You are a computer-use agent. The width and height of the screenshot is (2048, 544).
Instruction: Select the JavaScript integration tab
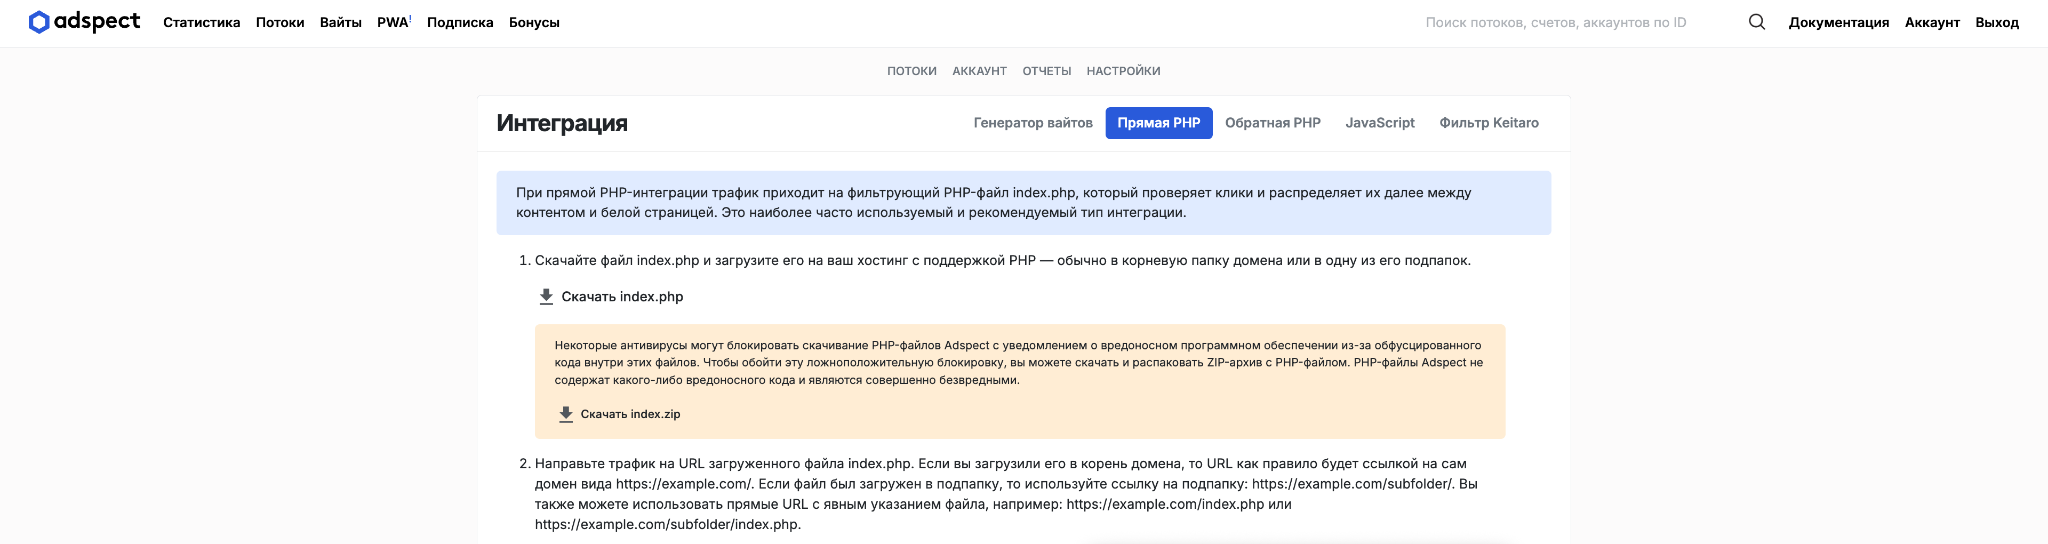click(1380, 123)
